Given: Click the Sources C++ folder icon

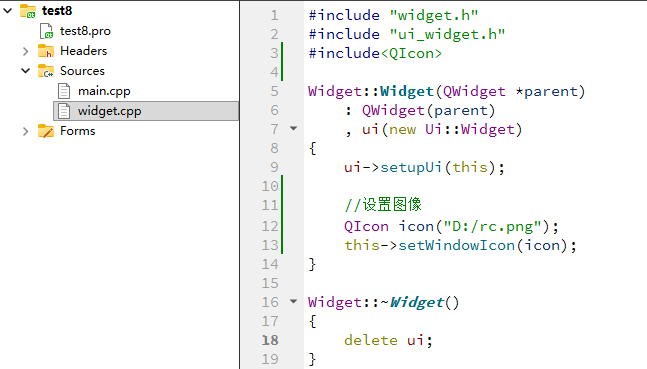Looking at the screenshot, I should click(46, 71).
